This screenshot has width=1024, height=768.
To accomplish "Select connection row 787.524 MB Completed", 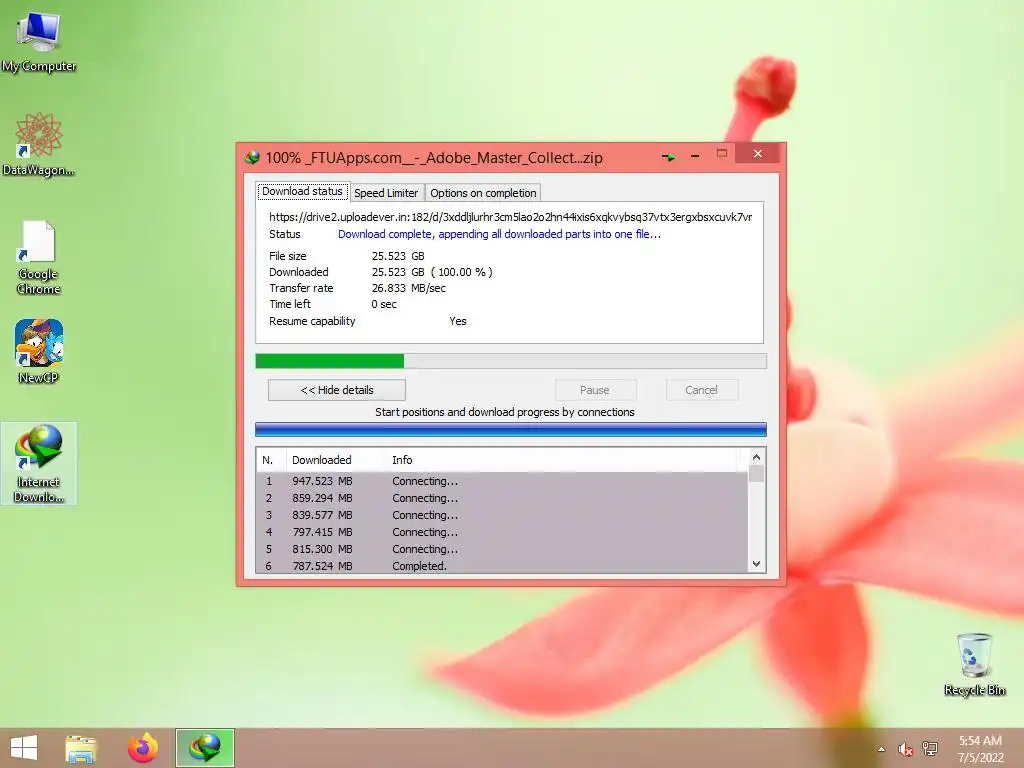I will [x=502, y=566].
